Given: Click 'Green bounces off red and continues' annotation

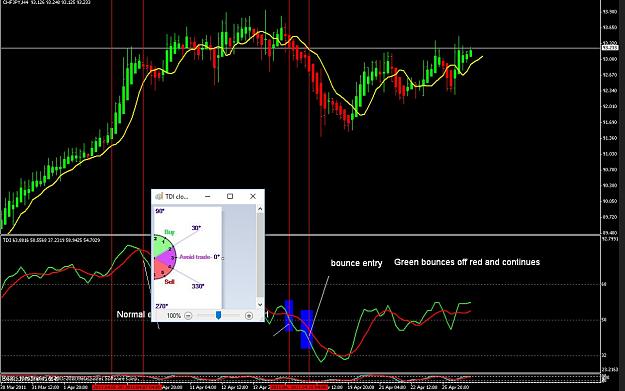Looking at the screenshot, I should click(467, 262).
